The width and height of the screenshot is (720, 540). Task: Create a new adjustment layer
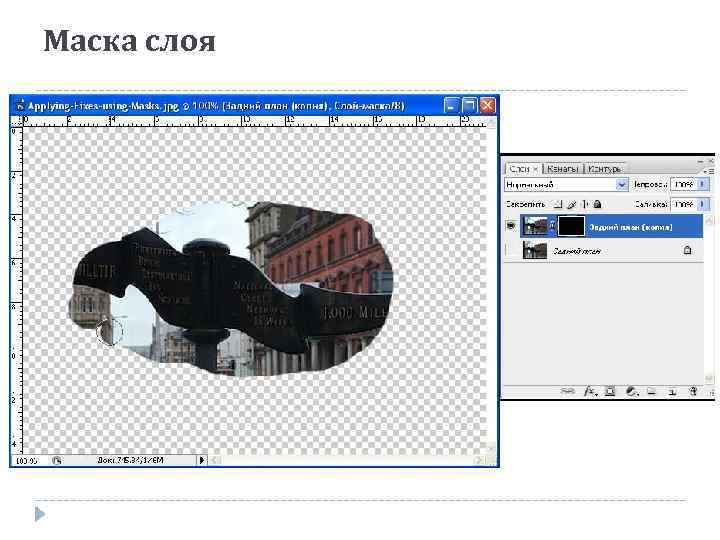632,391
